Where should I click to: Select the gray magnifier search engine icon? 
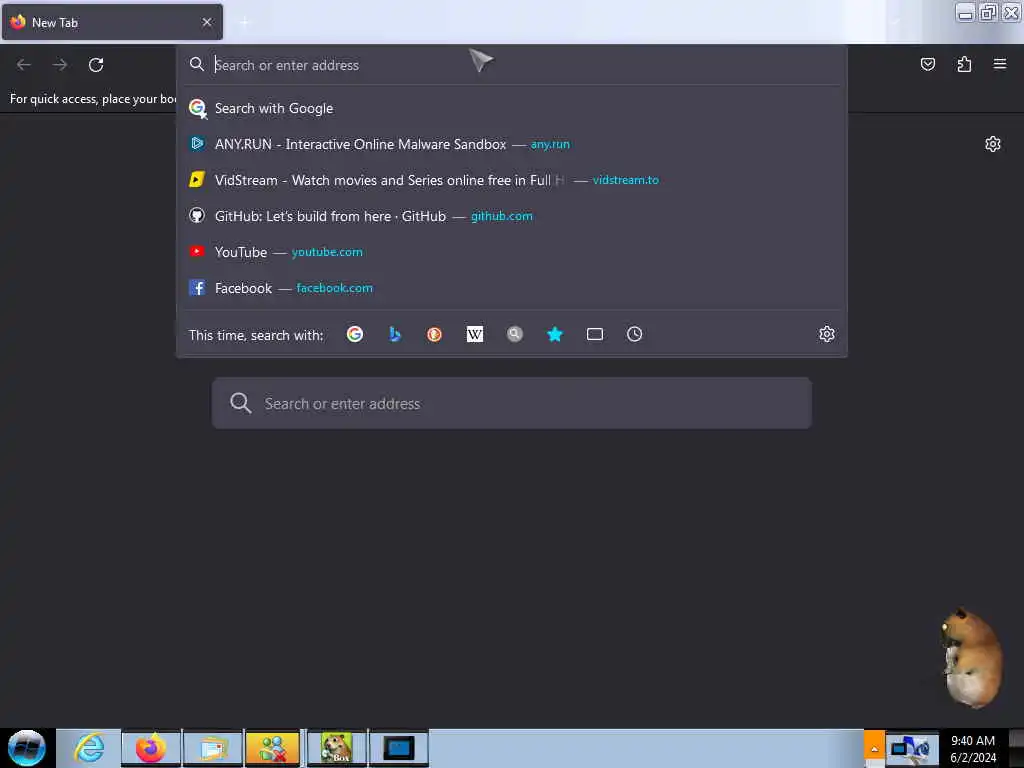point(515,334)
